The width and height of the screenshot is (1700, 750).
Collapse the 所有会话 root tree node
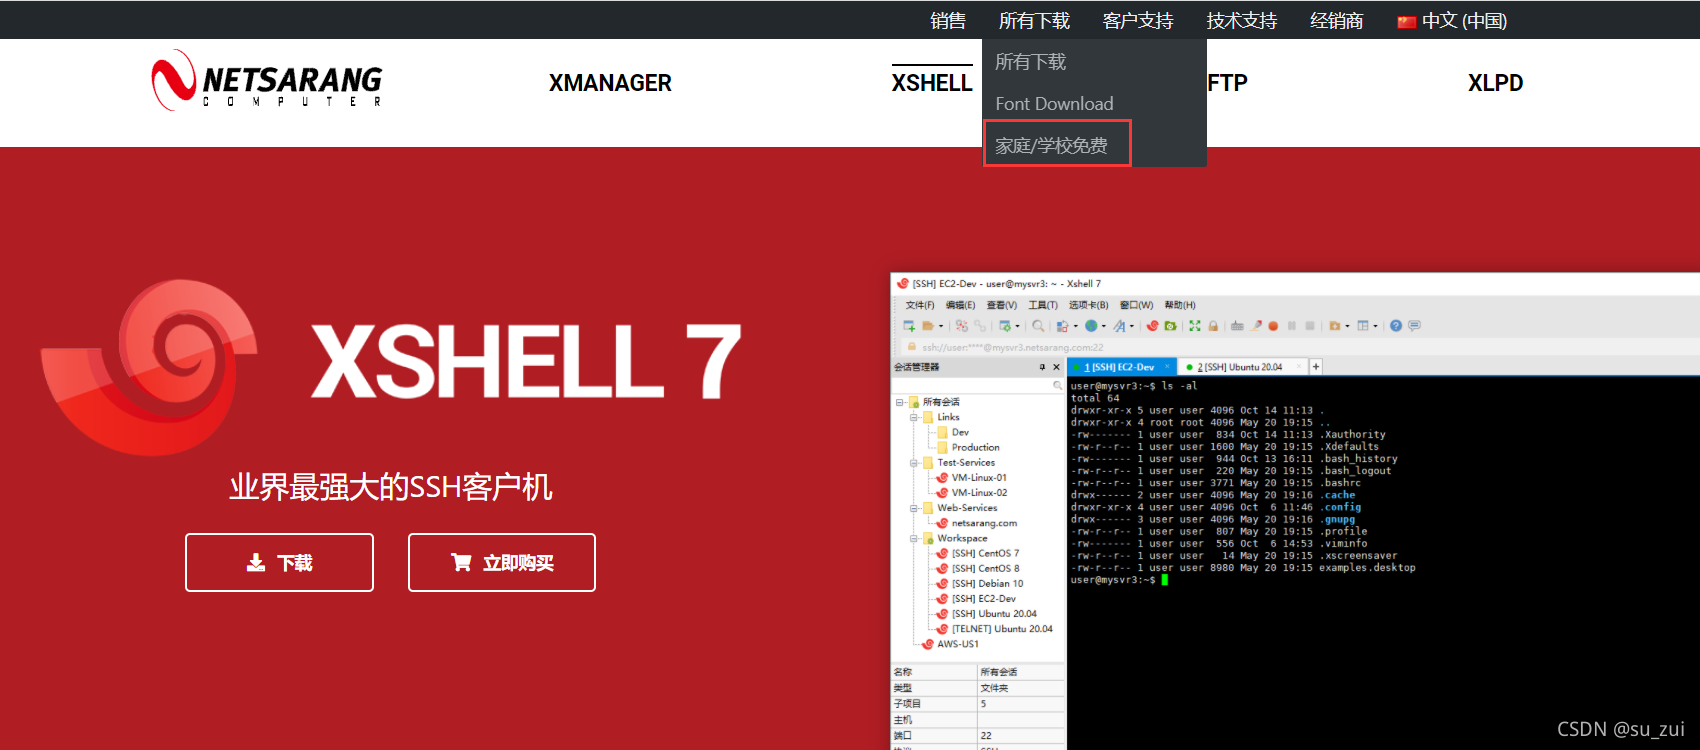click(899, 402)
